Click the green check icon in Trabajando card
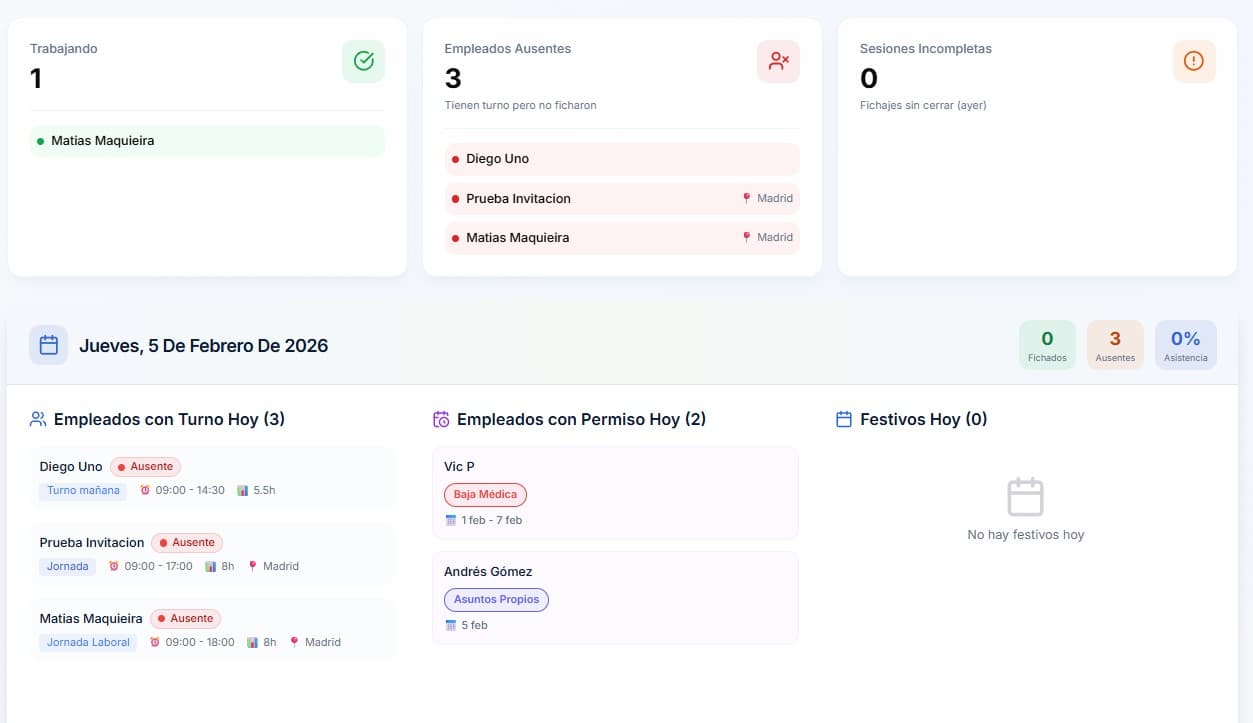The image size is (1253, 723). click(x=363, y=61)
